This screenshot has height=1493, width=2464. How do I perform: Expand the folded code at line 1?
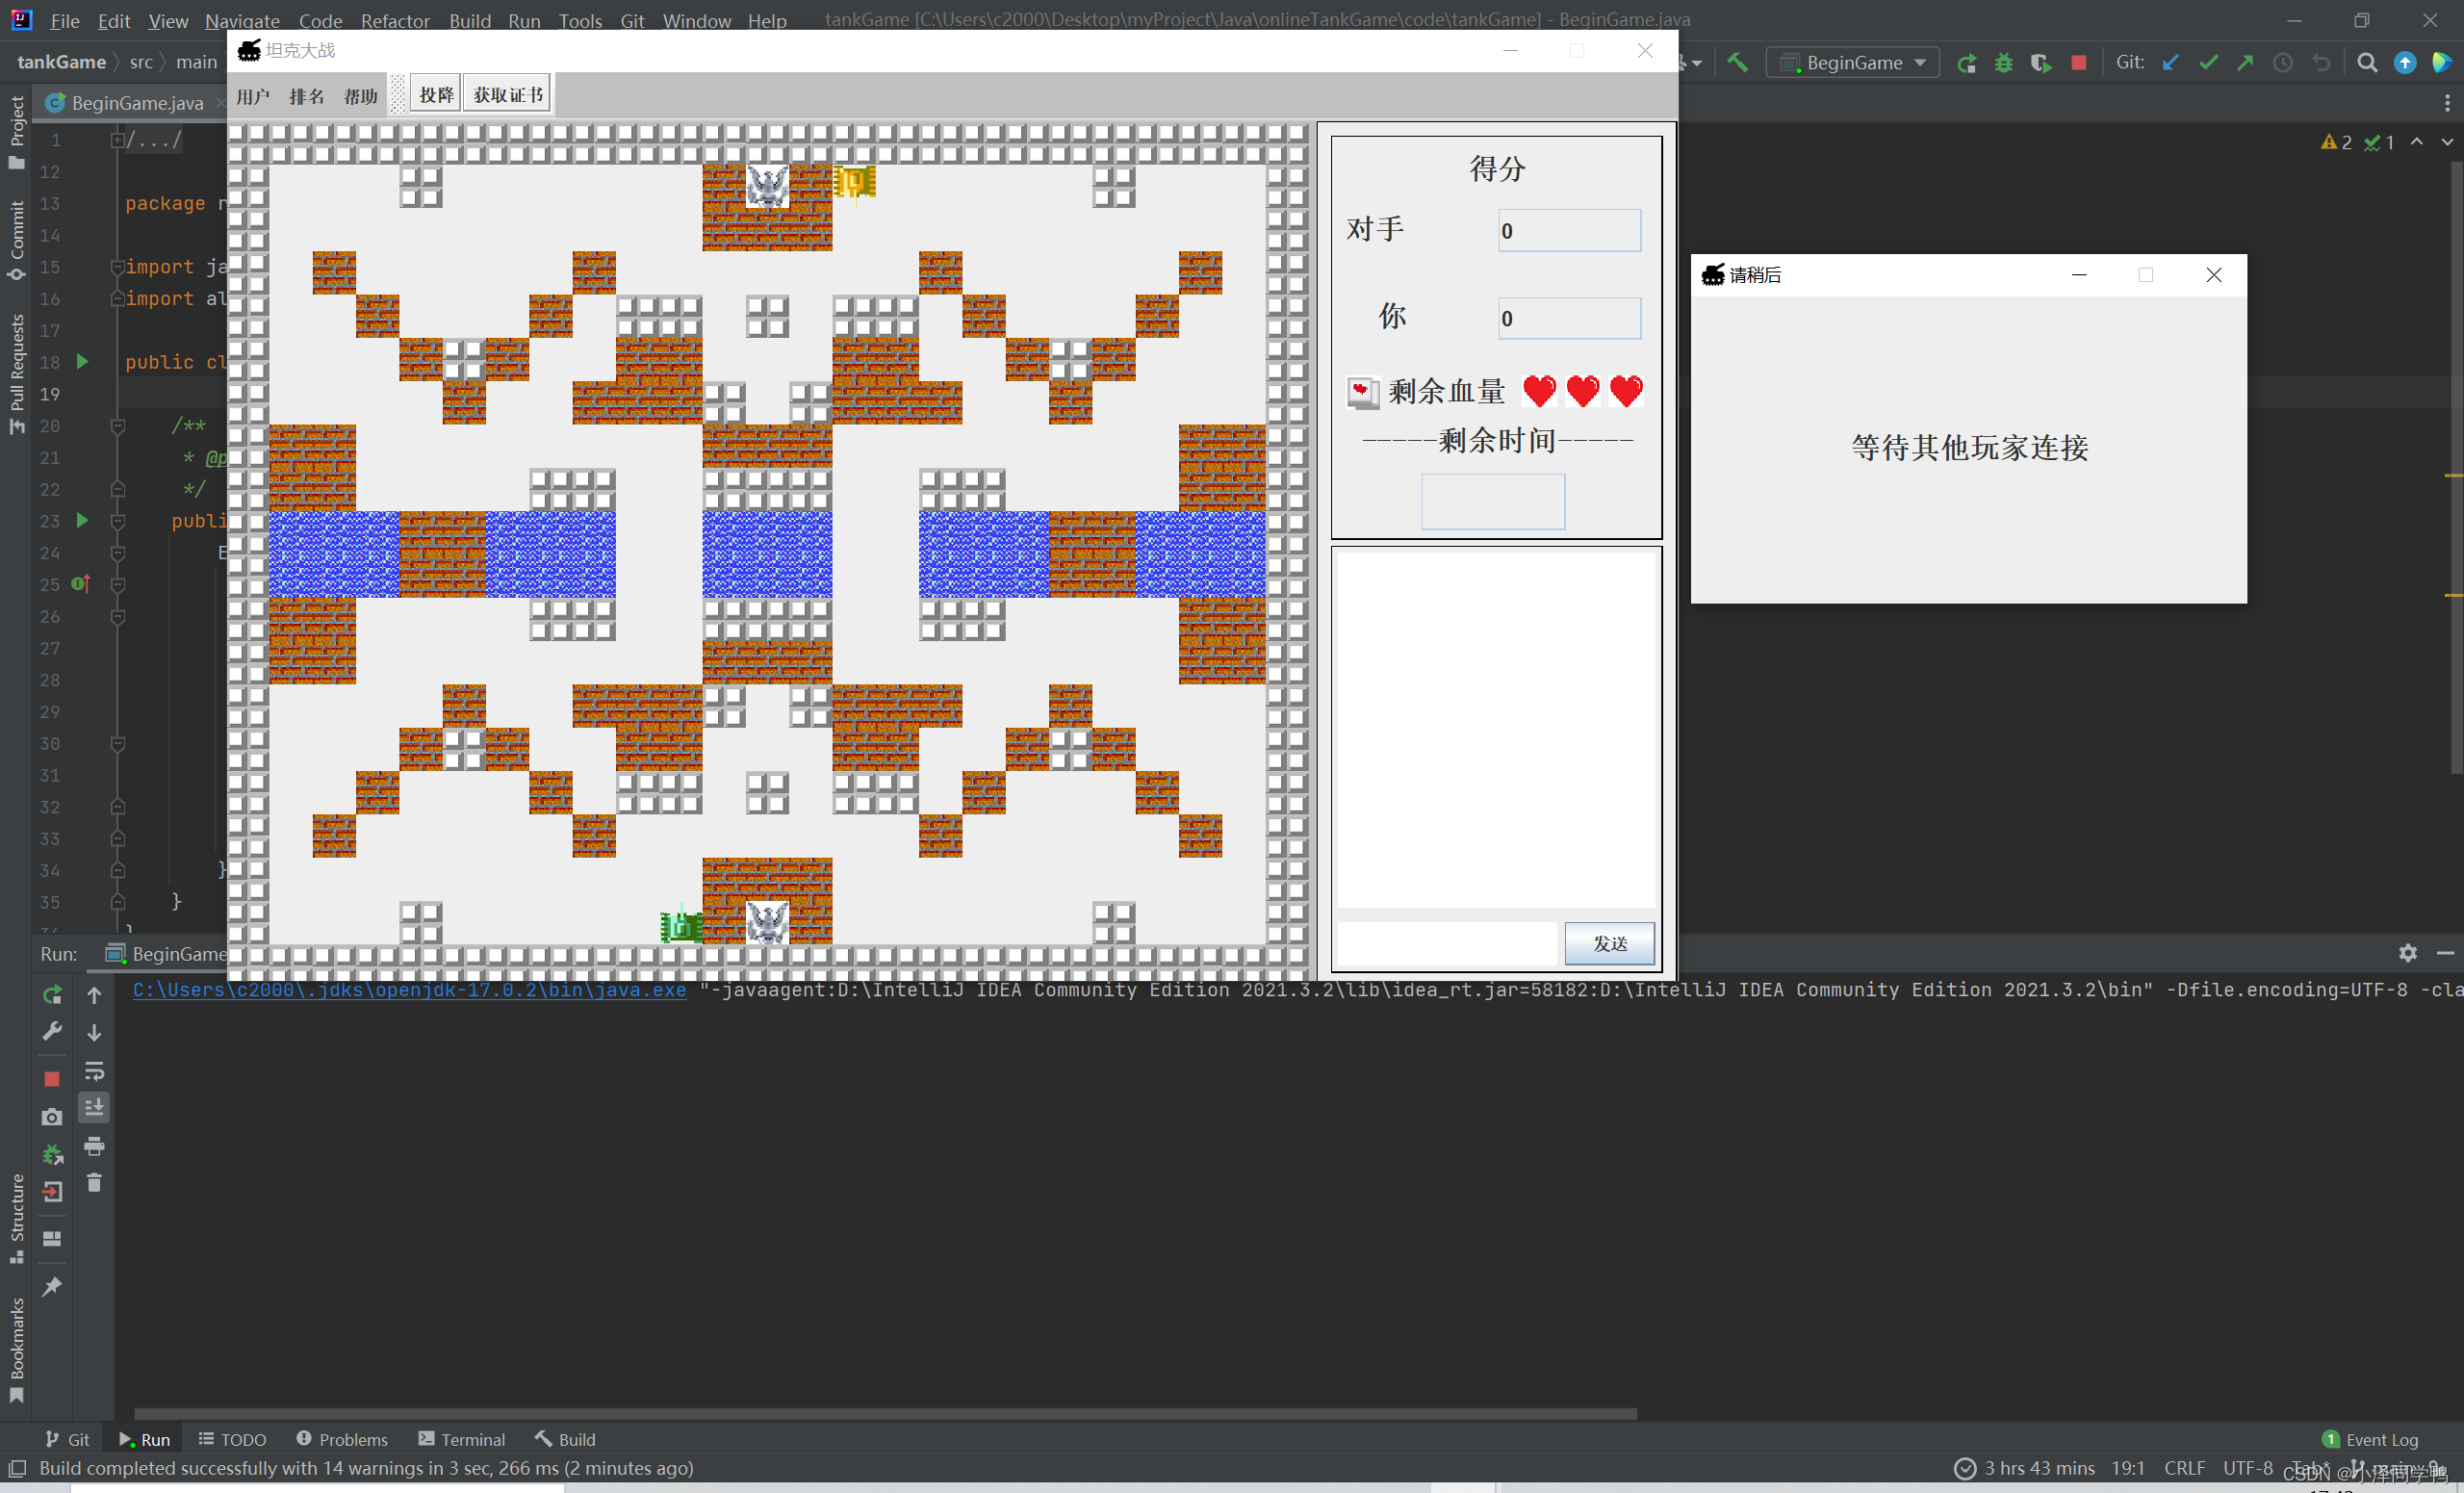click(x=117, y=140)
